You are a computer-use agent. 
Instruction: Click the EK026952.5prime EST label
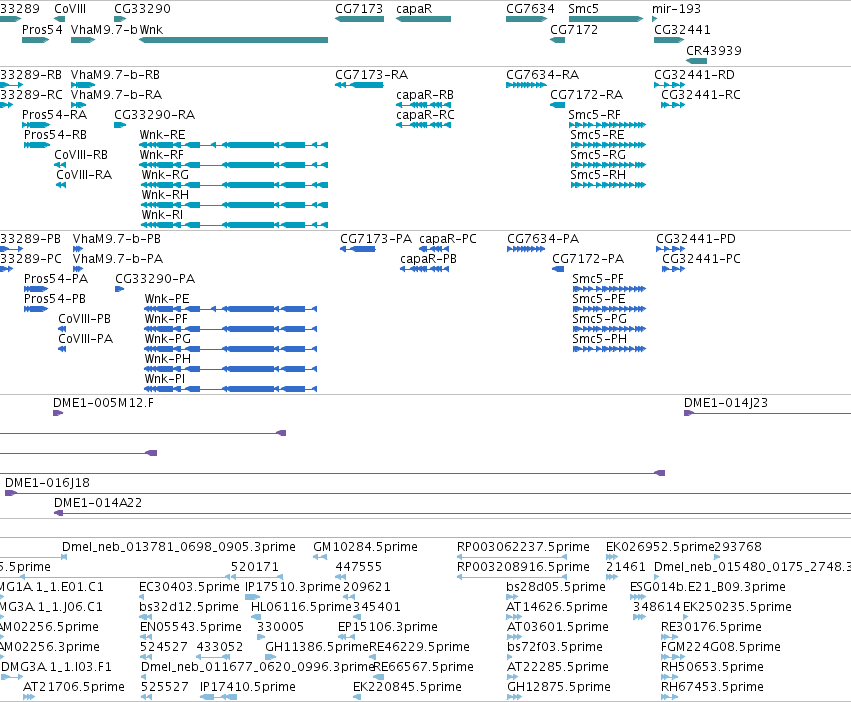660,546
